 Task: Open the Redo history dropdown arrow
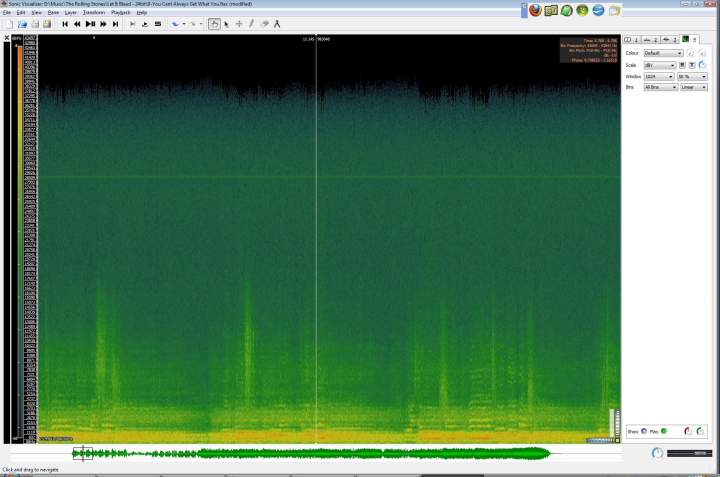click(x=201, y=24)
